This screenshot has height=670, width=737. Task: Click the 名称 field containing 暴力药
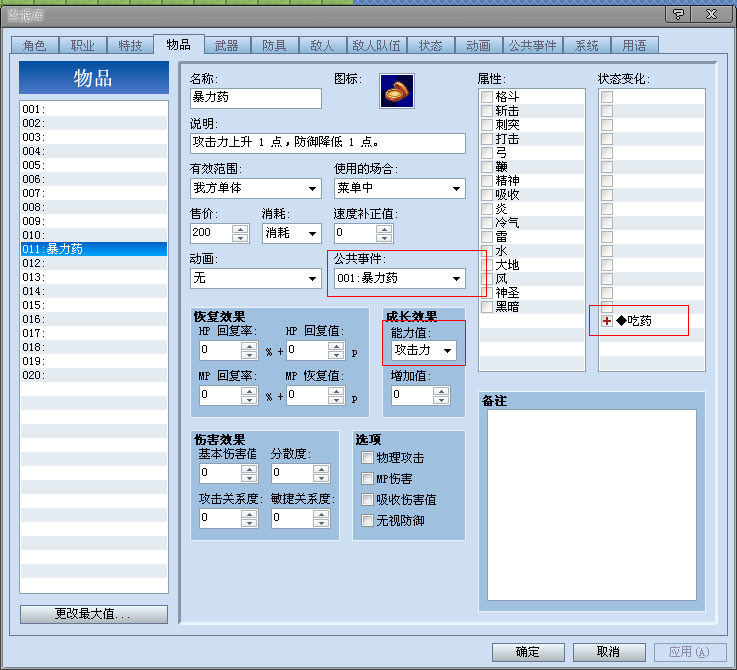(256, 98)
